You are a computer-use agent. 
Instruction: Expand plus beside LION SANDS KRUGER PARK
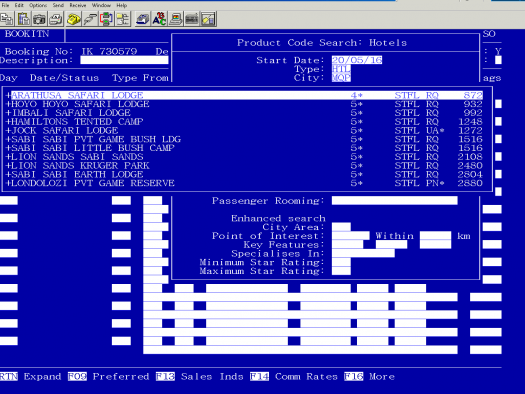8,165
